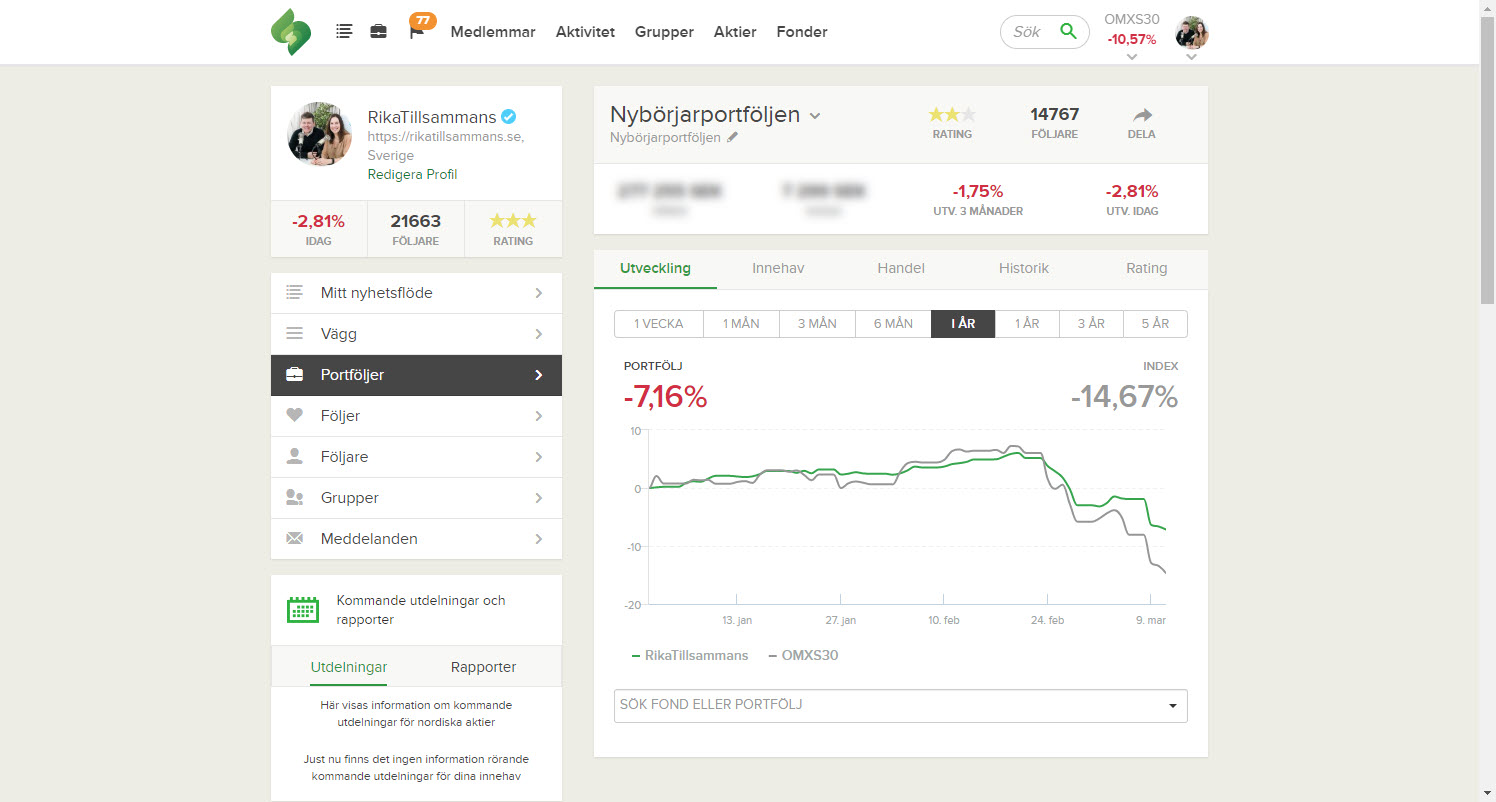Edit portfolio name with pencil icon
This screenshot has width=1496, height=802.
click(x=732, y=138)
